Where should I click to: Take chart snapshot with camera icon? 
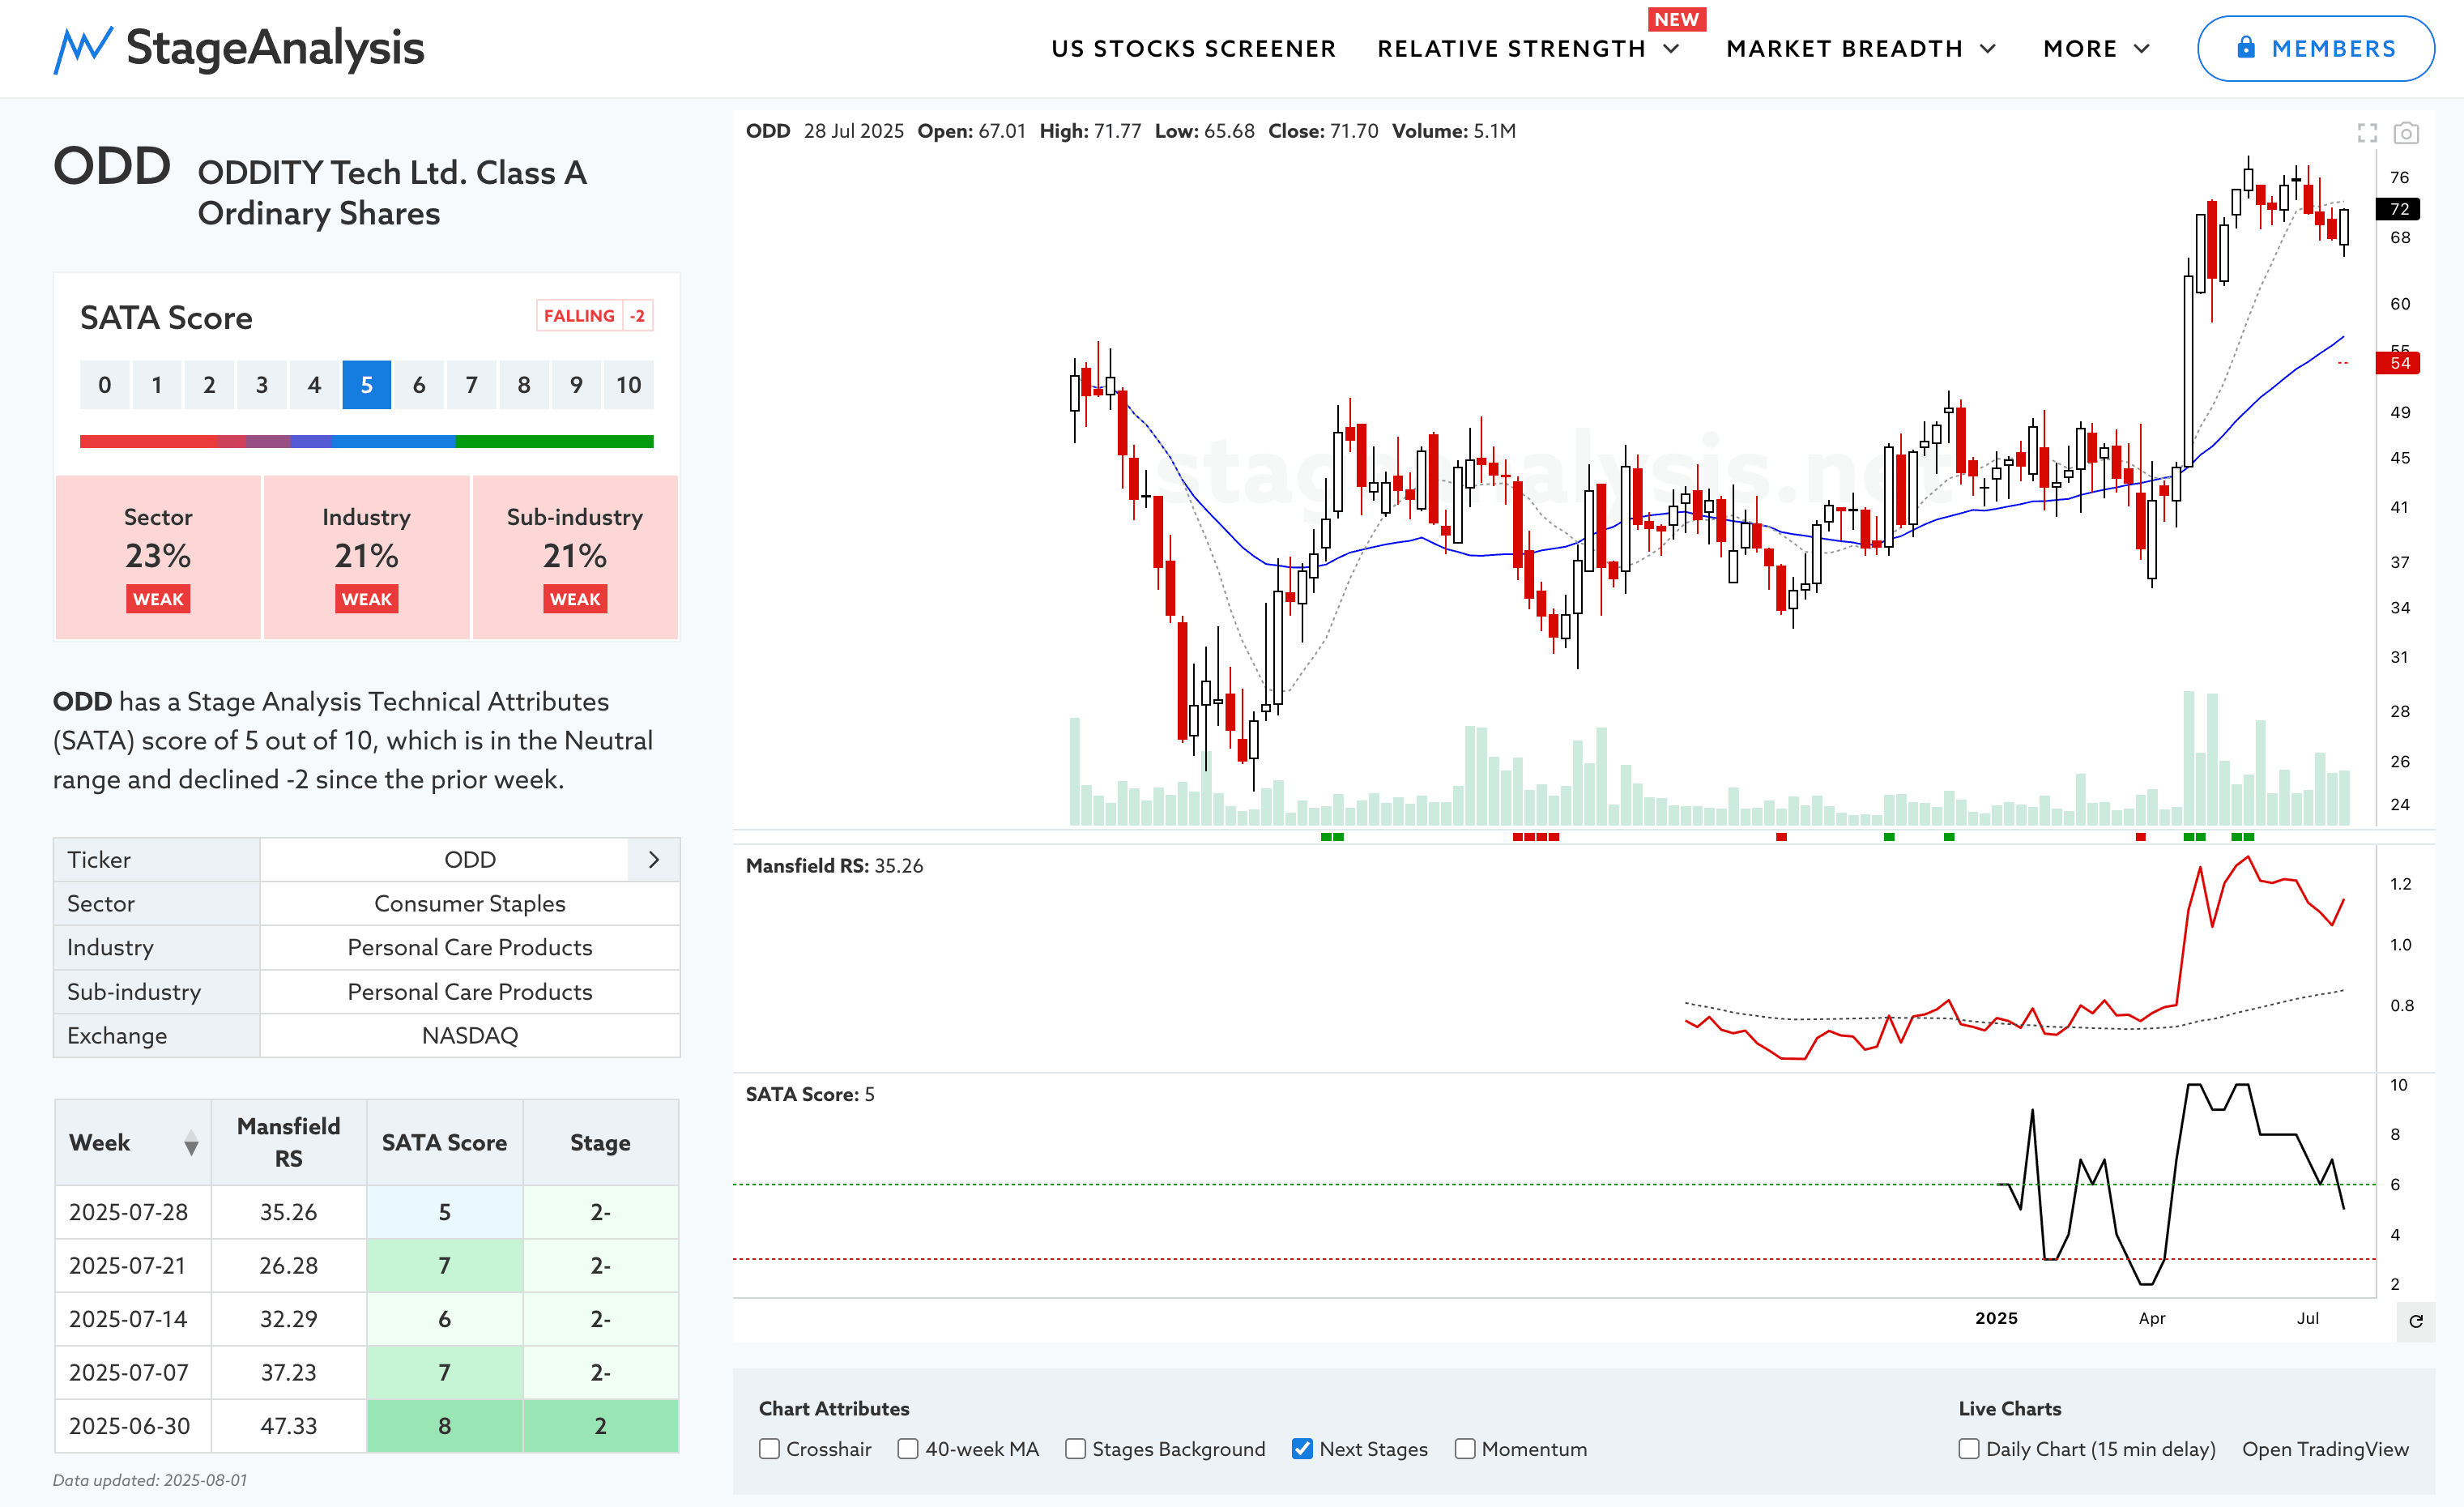[2406, 133]
